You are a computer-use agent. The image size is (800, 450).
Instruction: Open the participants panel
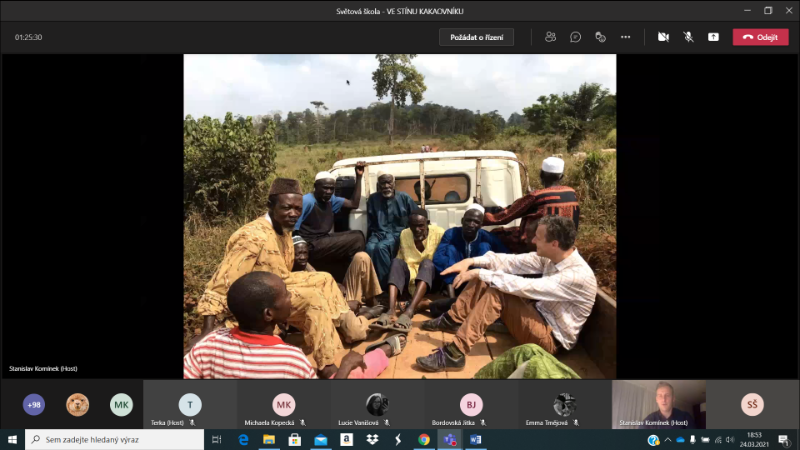(550, 37)
